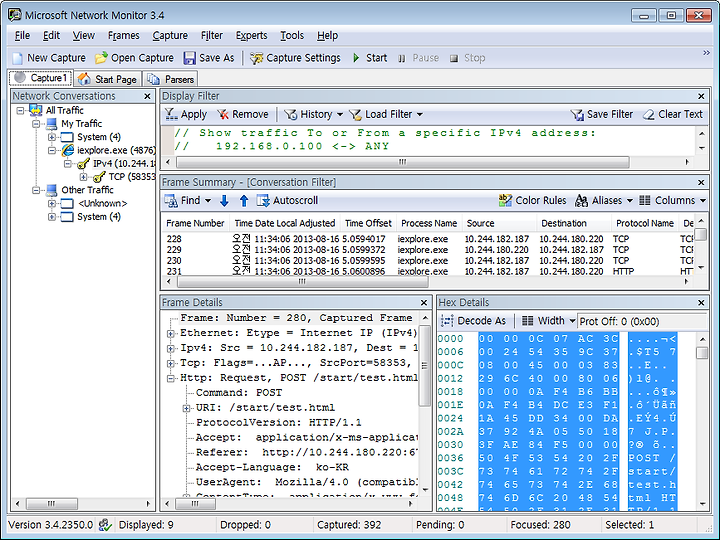Expand the toolbar overflow chevron
This screenshot has width=720, height=540.
[706, 53]
